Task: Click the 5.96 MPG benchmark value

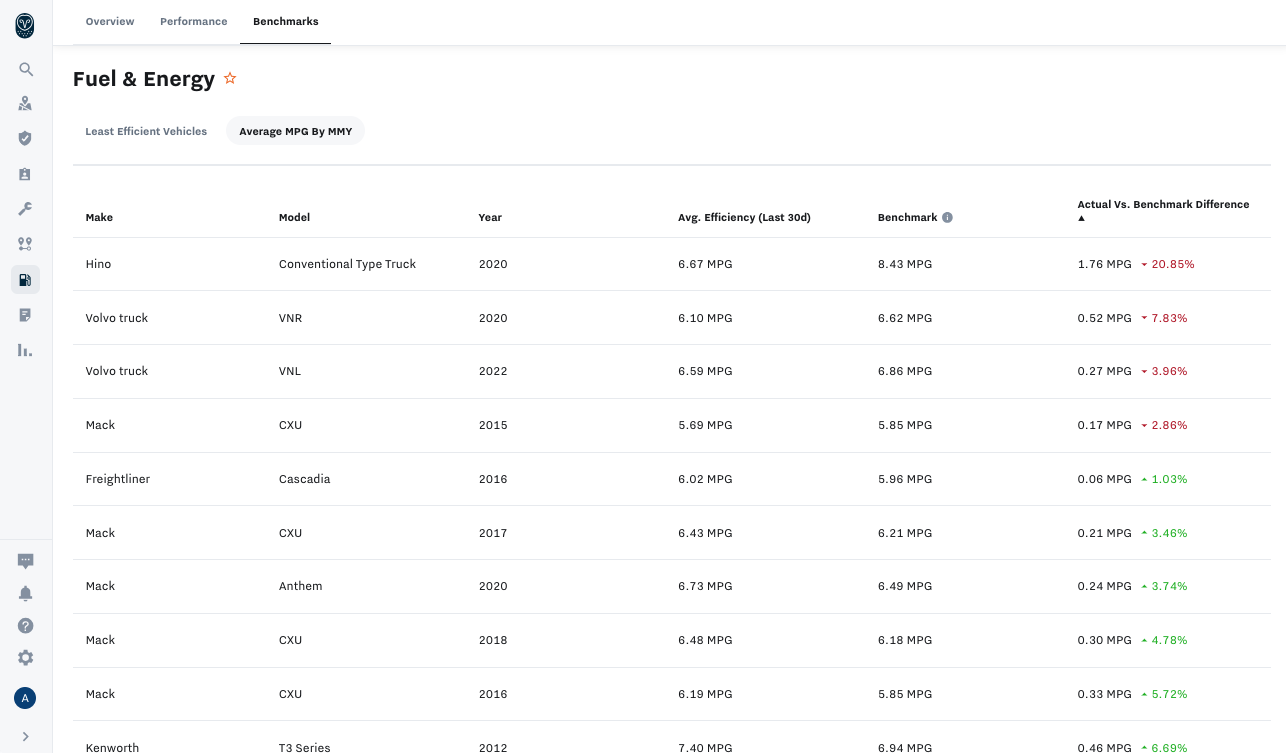Action: pos(905,479)
